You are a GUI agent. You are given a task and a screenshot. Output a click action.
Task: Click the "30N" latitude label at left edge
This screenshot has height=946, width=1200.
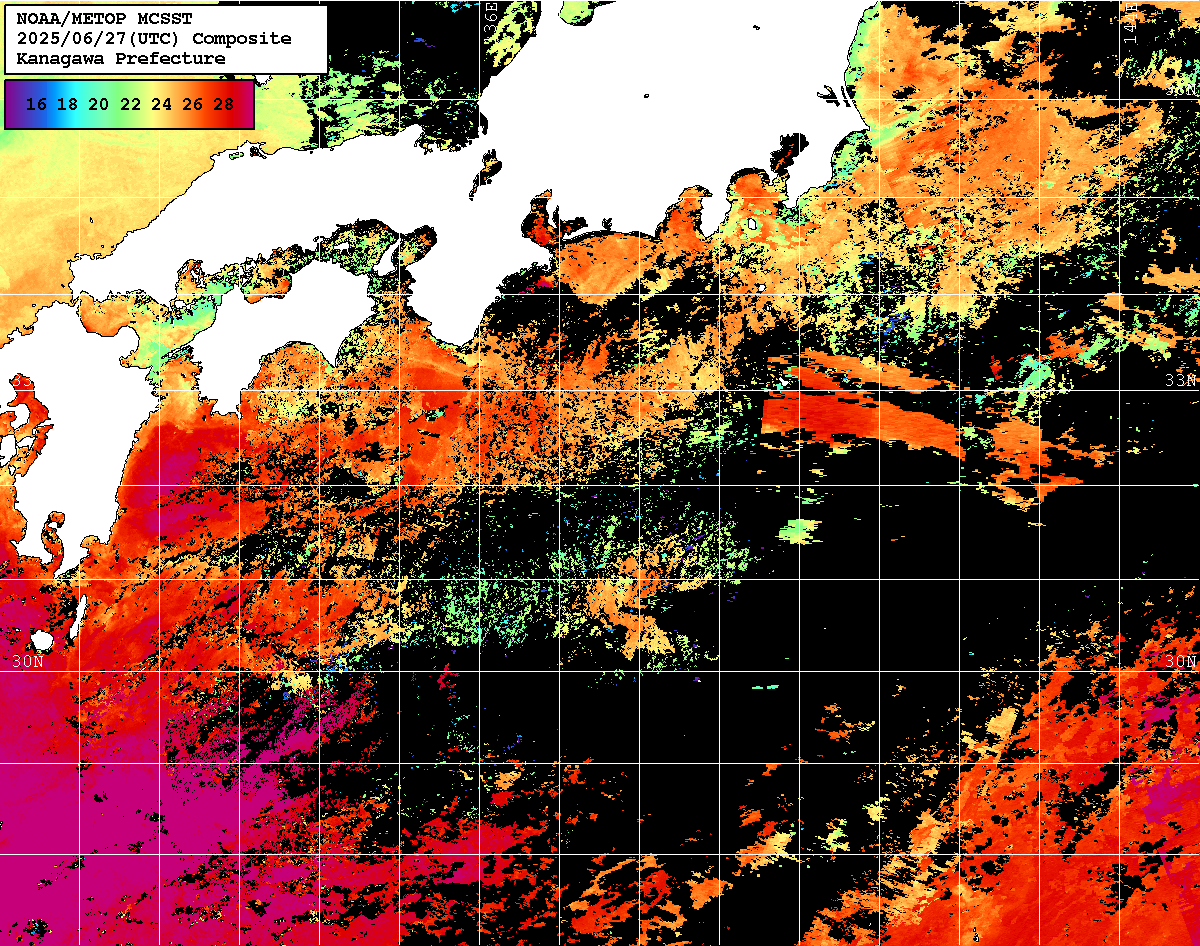[29, 662]
